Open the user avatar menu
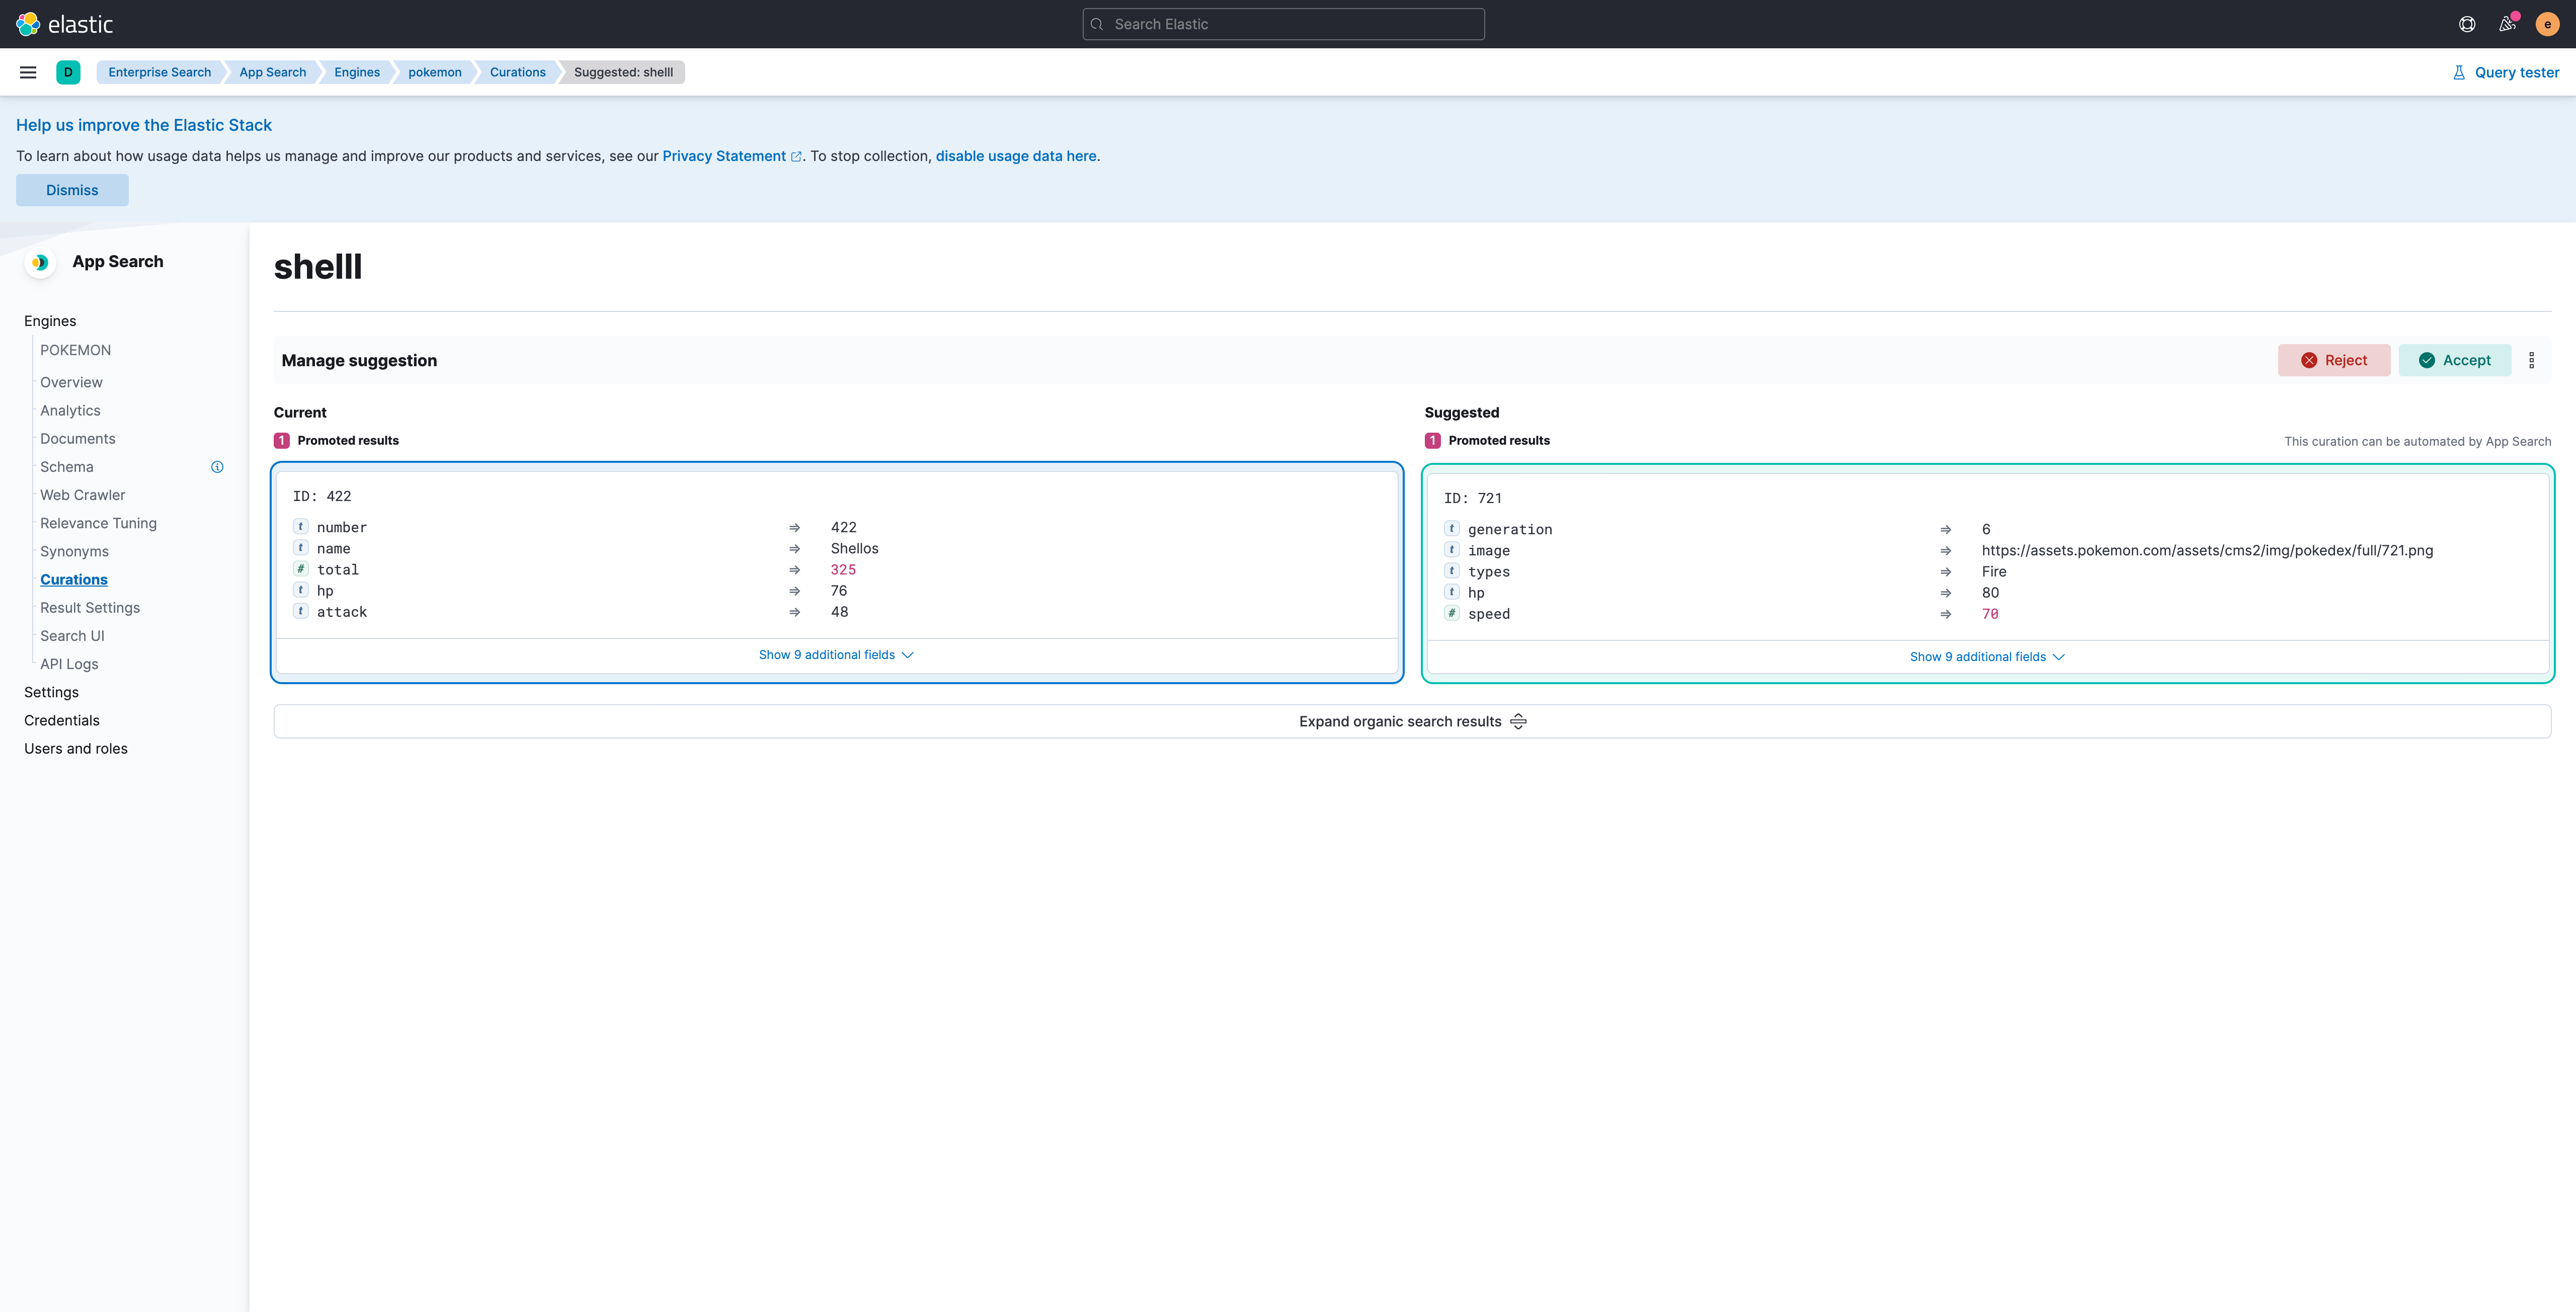Viewport: 2576px width, 1312px height. (x=2547, y=24)
